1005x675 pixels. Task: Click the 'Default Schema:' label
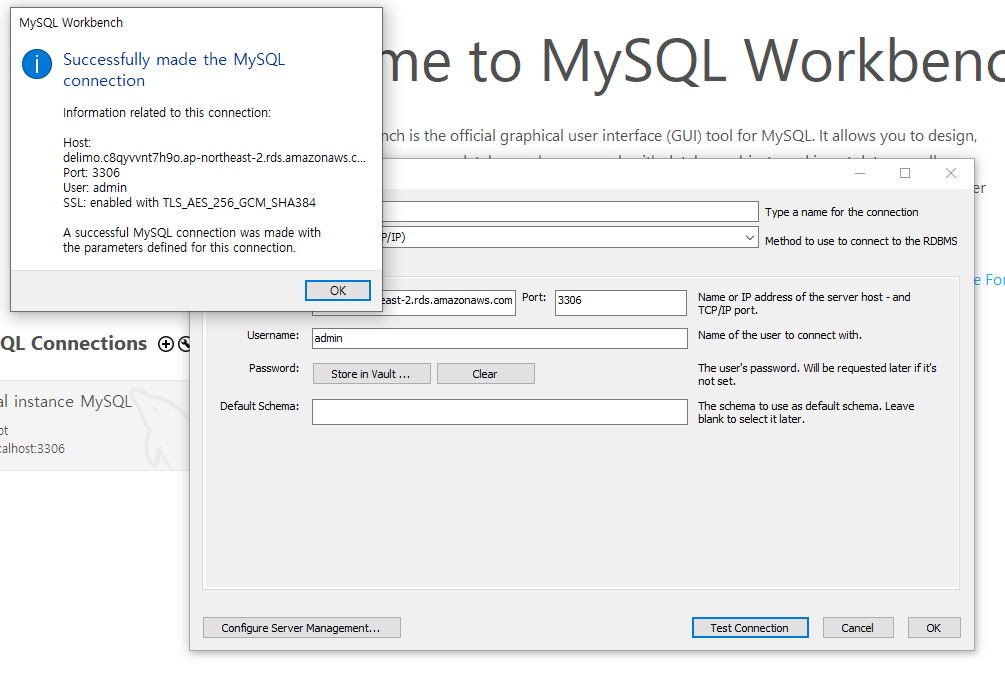point(260,406)
